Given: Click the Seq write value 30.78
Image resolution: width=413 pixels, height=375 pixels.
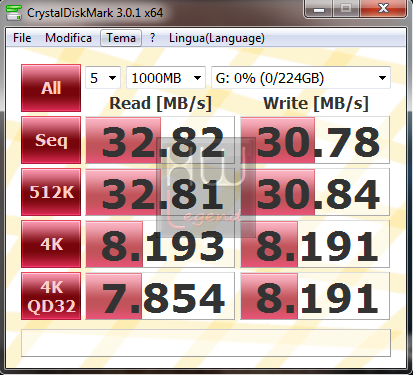Looking at the screenshot, I should tap(315, 140).
